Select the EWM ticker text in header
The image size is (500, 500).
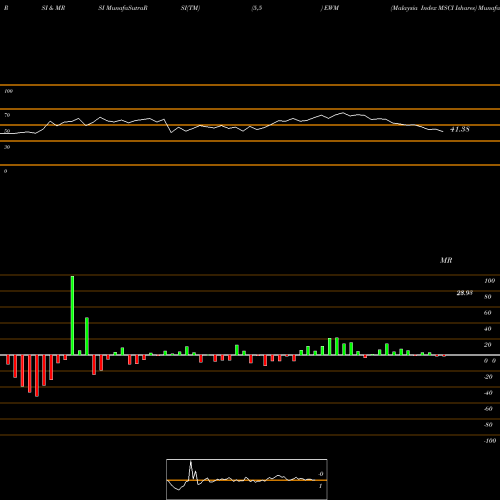pyautogui.click(x=331, y=8)
